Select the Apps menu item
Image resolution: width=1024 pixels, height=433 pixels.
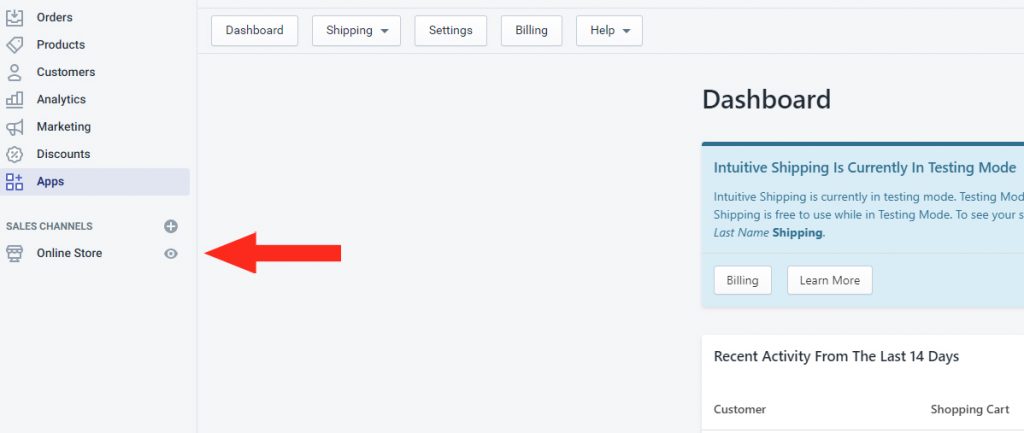[x=95, y=182]
